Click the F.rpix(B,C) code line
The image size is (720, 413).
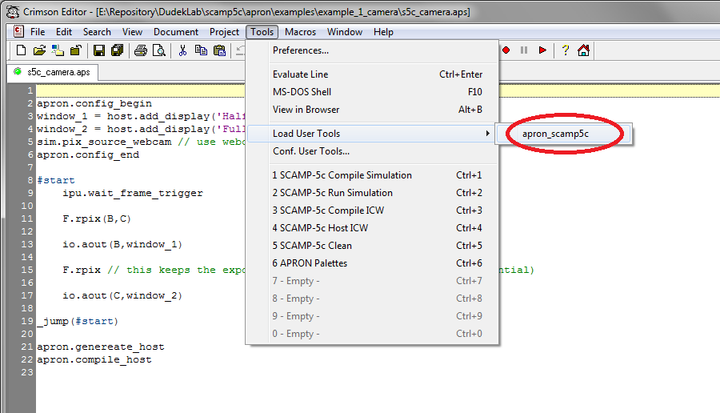click(x=97, y=219)
